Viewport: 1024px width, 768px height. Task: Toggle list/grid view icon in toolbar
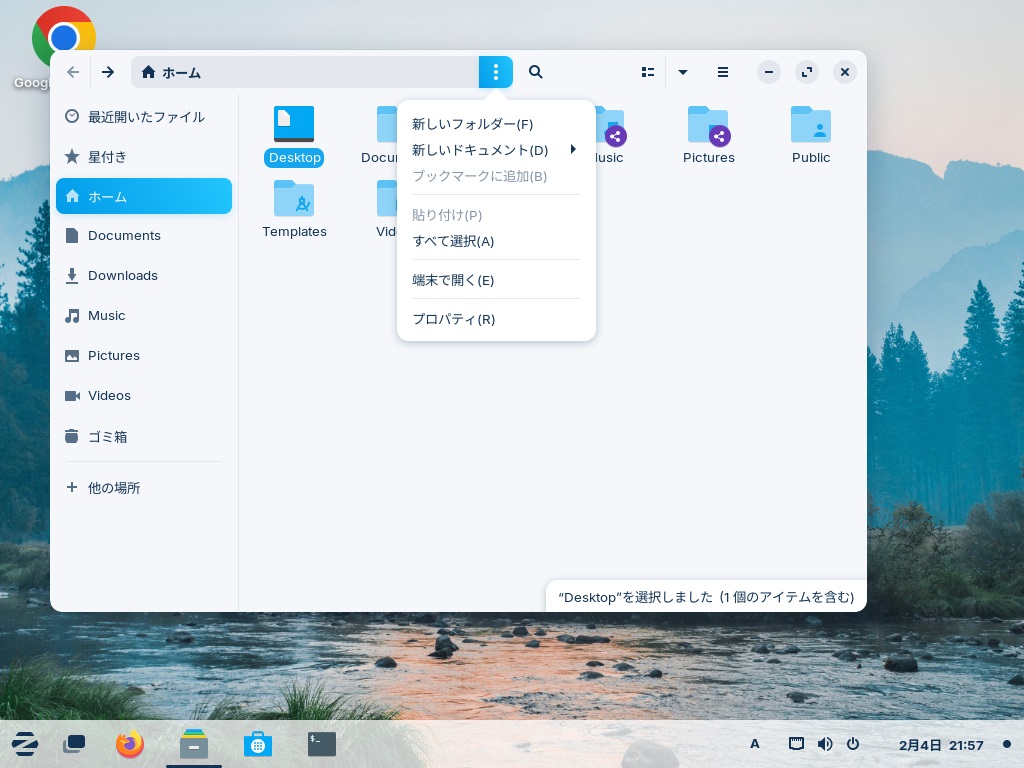(648, 72)
